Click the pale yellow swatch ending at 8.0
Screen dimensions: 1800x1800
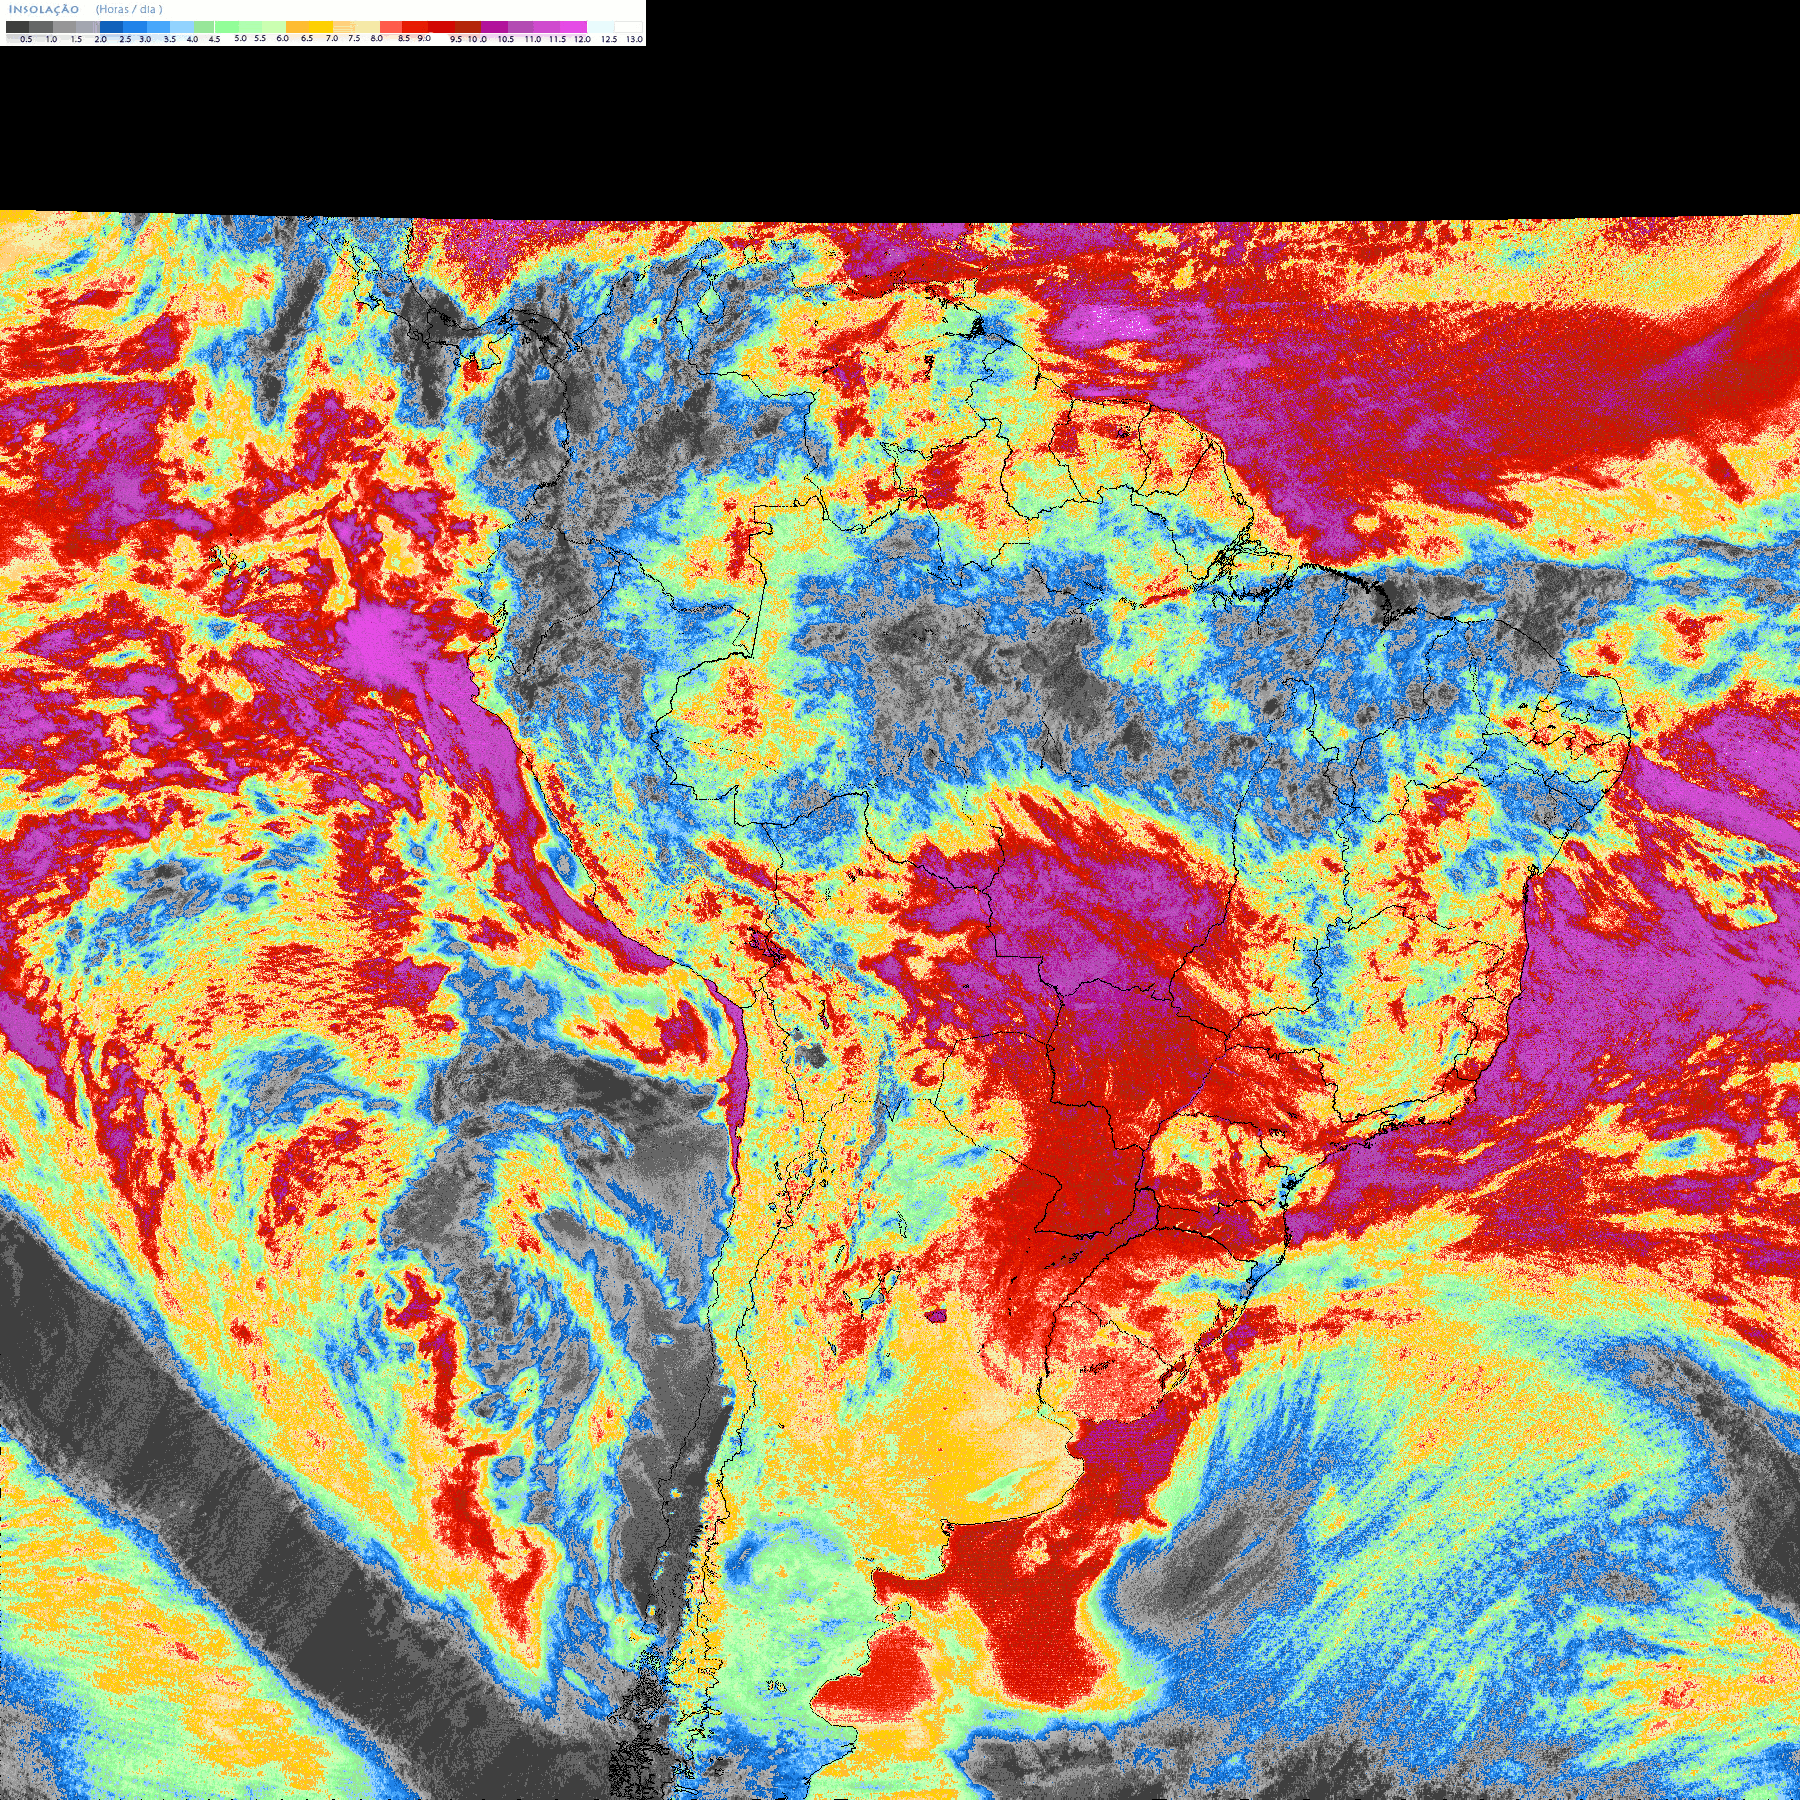pyautogui.click(x=367, y=27)
